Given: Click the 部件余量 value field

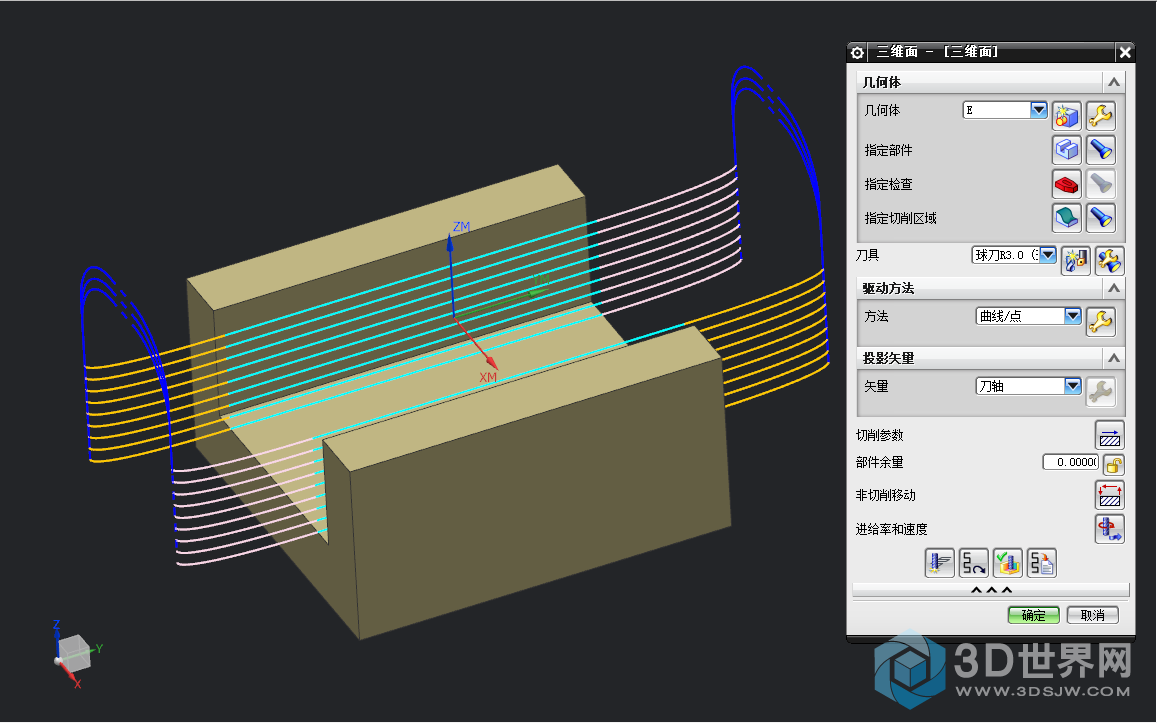Looking at the screenshot, I should (1071, 462).
